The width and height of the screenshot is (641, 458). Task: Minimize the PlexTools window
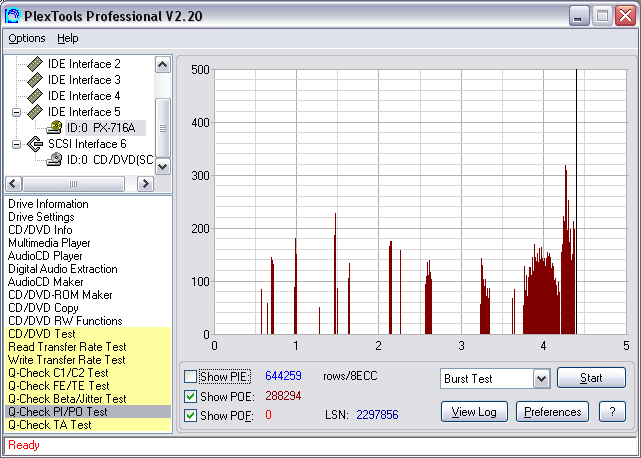578,16
